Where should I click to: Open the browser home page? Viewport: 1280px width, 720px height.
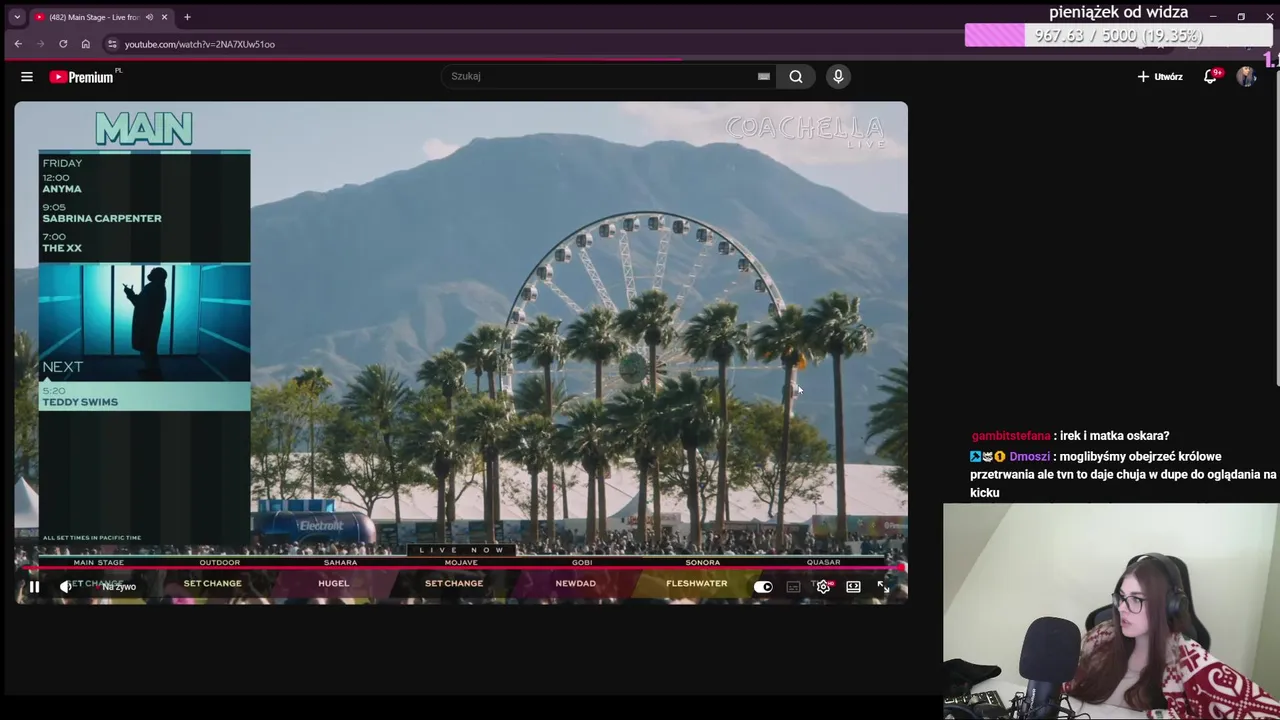click(x=85, y=44)
